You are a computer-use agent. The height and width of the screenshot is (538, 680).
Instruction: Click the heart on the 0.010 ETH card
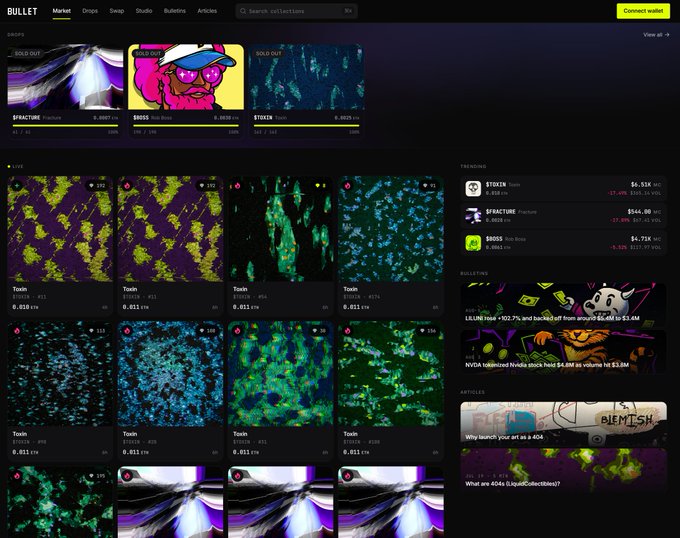coord(92,186)
